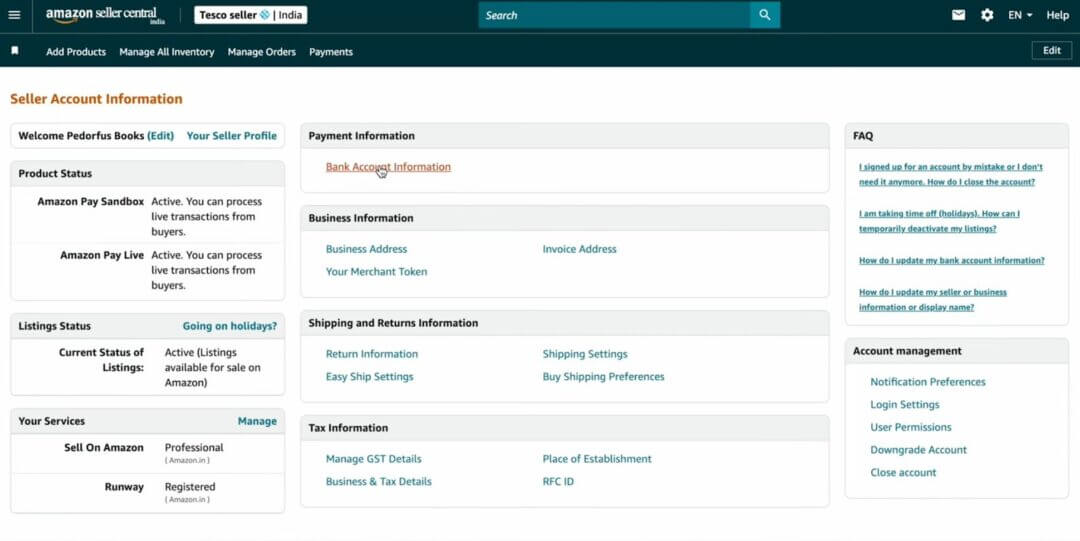Open FAQ on updating seller display name

point(933,300)
